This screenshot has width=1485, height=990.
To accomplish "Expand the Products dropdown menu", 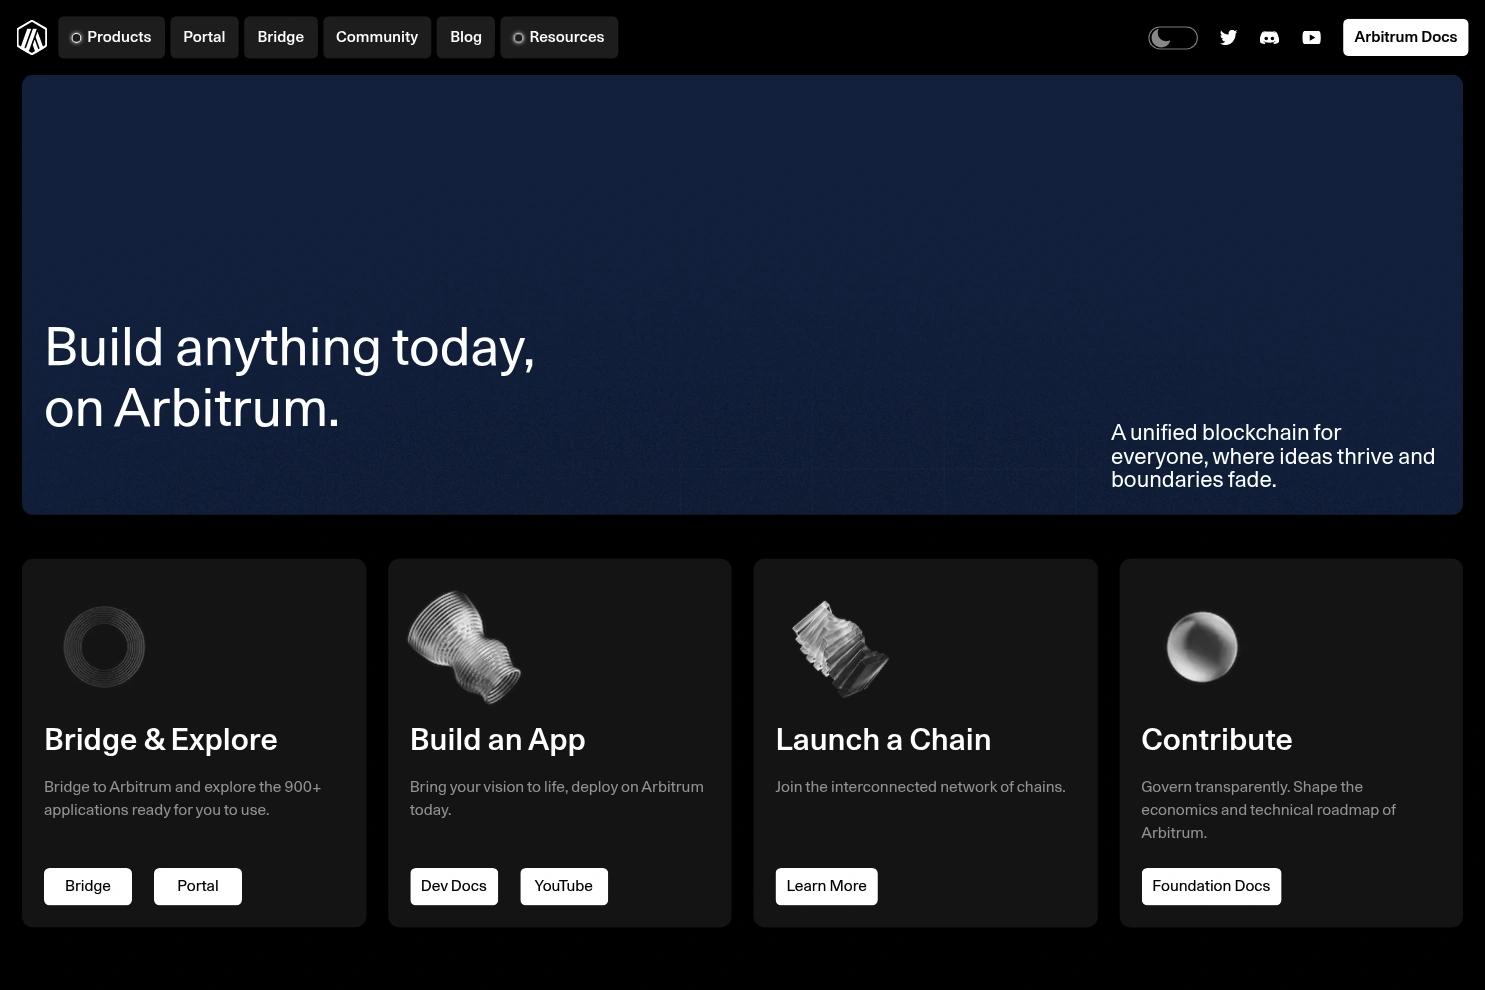I will click(111, 37).
